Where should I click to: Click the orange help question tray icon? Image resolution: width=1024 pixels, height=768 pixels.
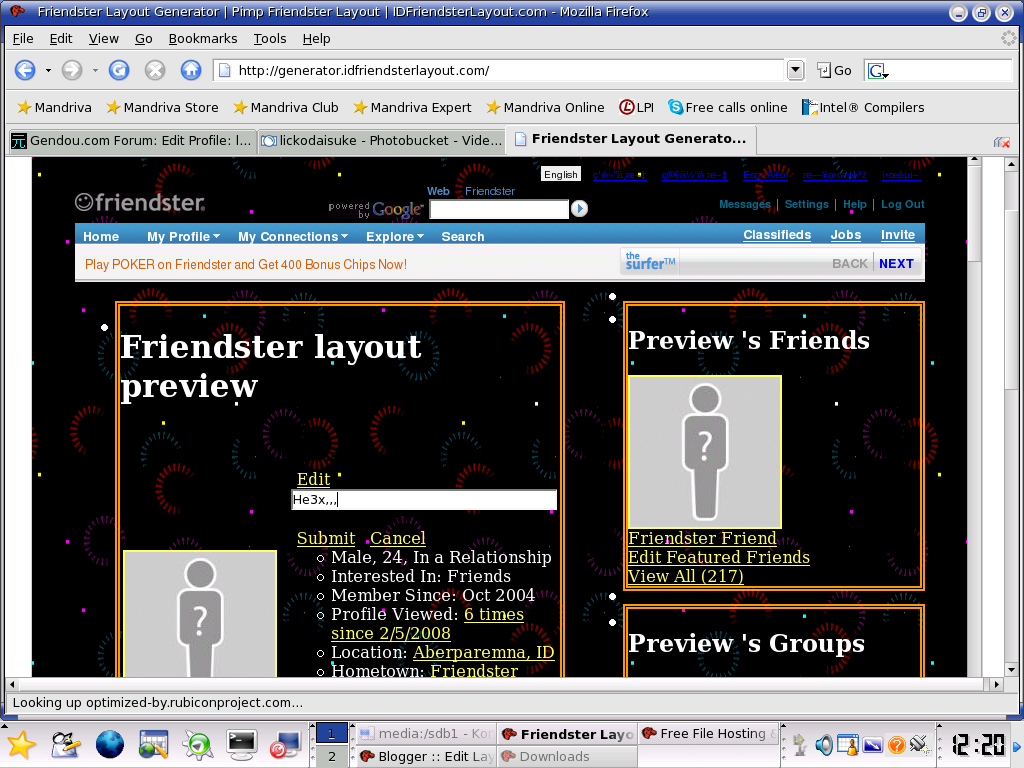pyautogui.click(x=897, y=745)
